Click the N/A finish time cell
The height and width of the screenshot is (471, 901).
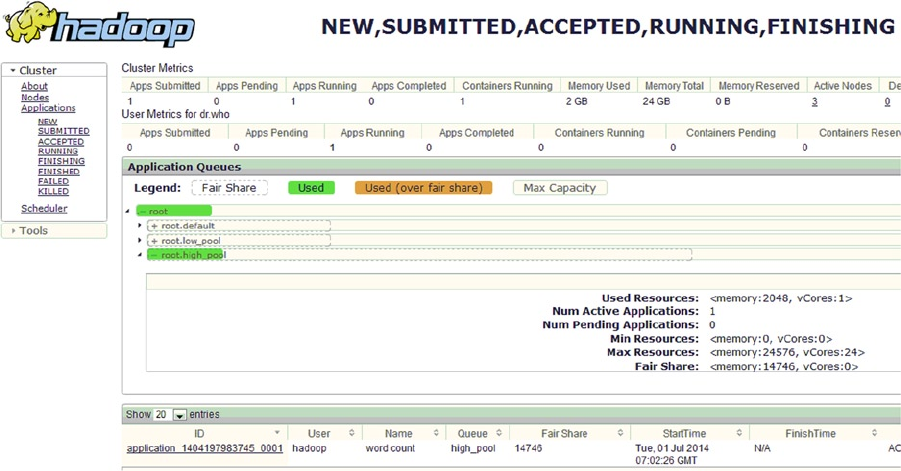tap(763, 448)
